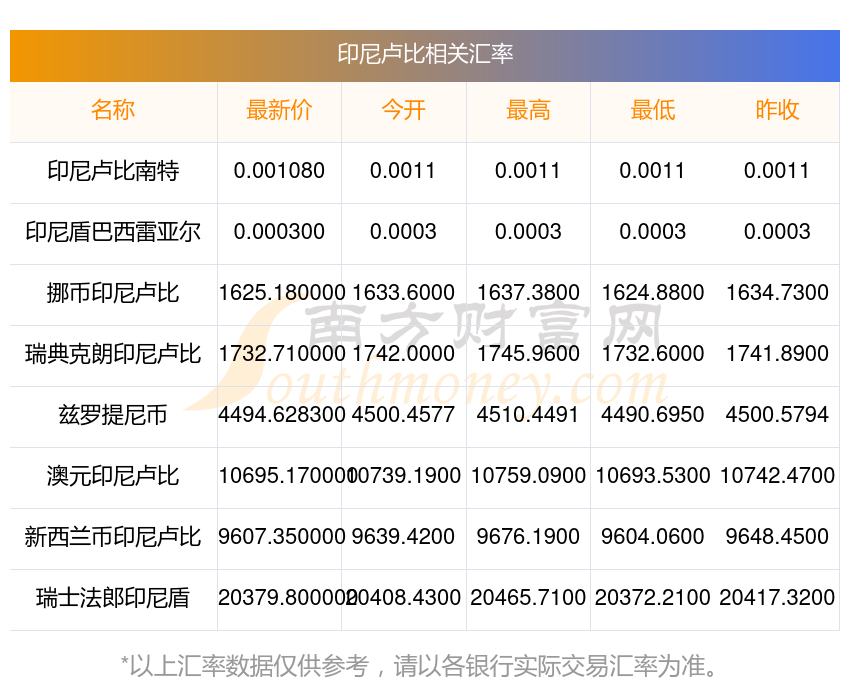Screen dimensions: 850x698
Task: Select the latest price 9607.350000
Action: pos(281,537)
